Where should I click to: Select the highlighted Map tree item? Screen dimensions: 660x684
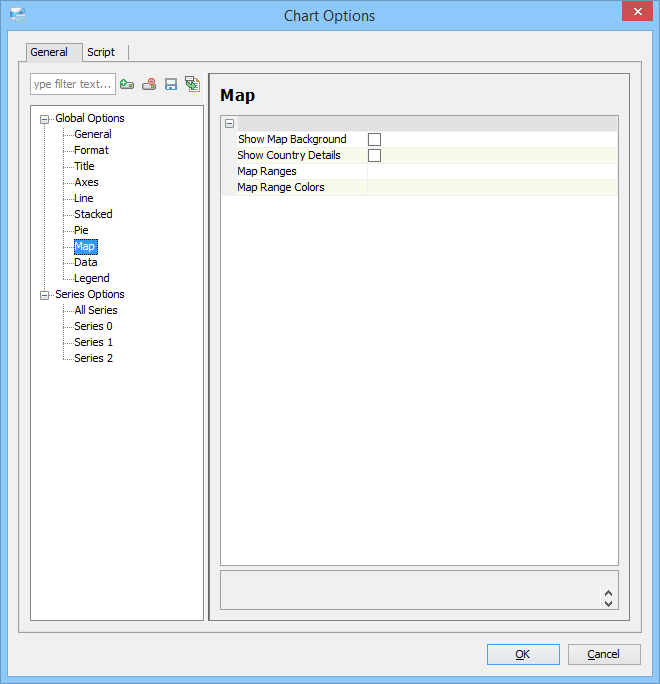click(85, 246)
